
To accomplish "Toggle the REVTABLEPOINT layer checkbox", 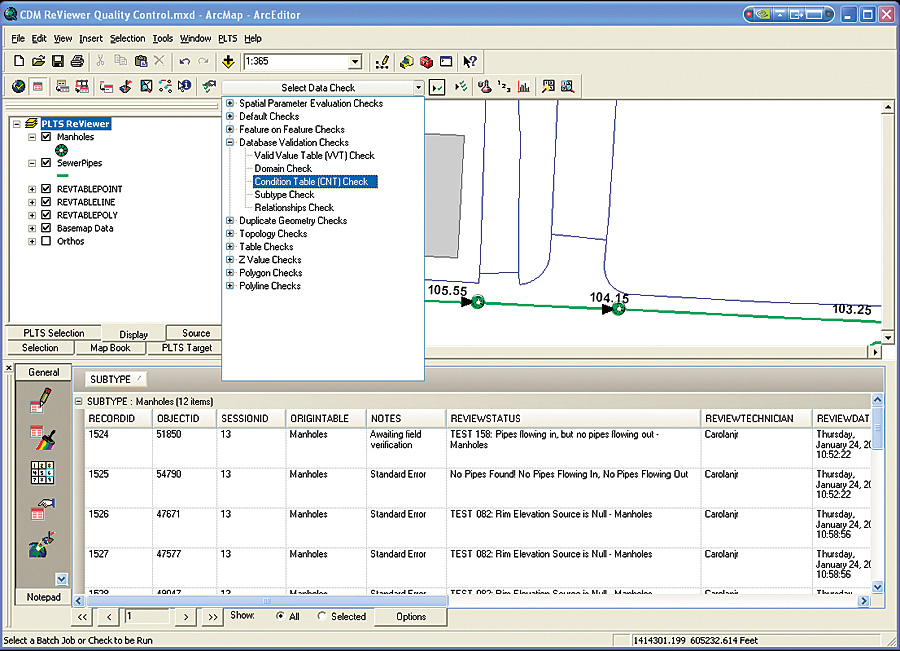I will click(46, 188).
